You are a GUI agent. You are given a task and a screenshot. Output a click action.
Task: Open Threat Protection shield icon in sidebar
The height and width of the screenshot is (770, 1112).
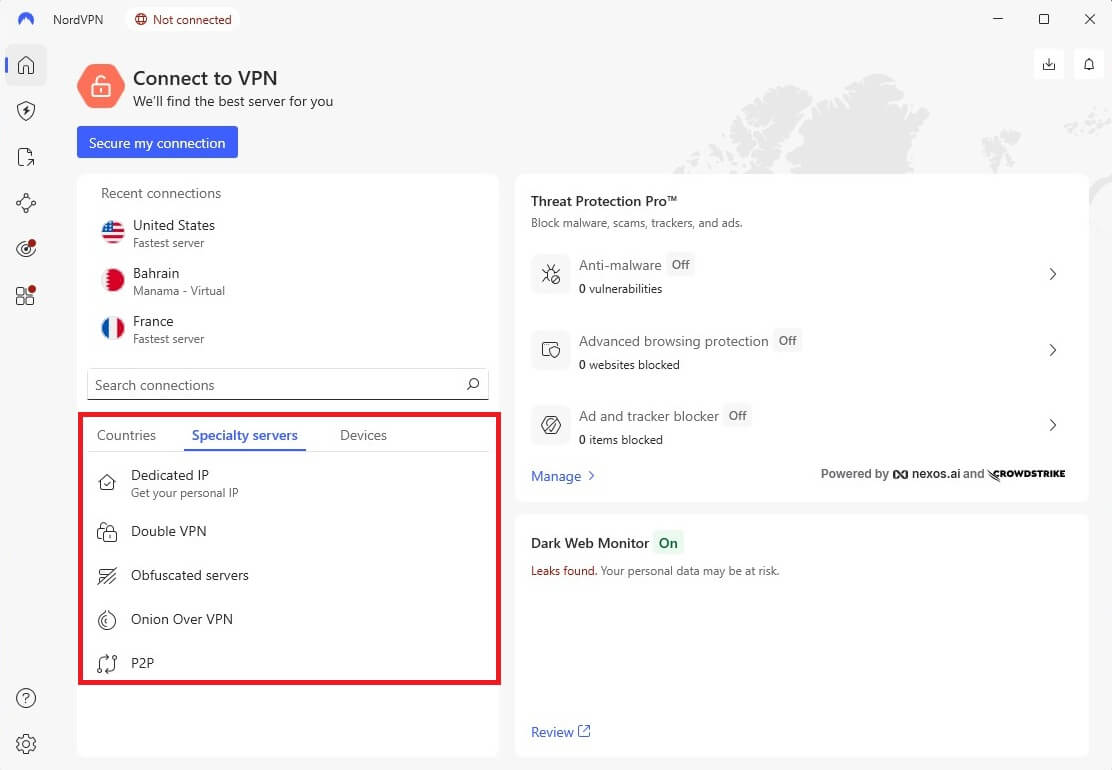(25, 110)
